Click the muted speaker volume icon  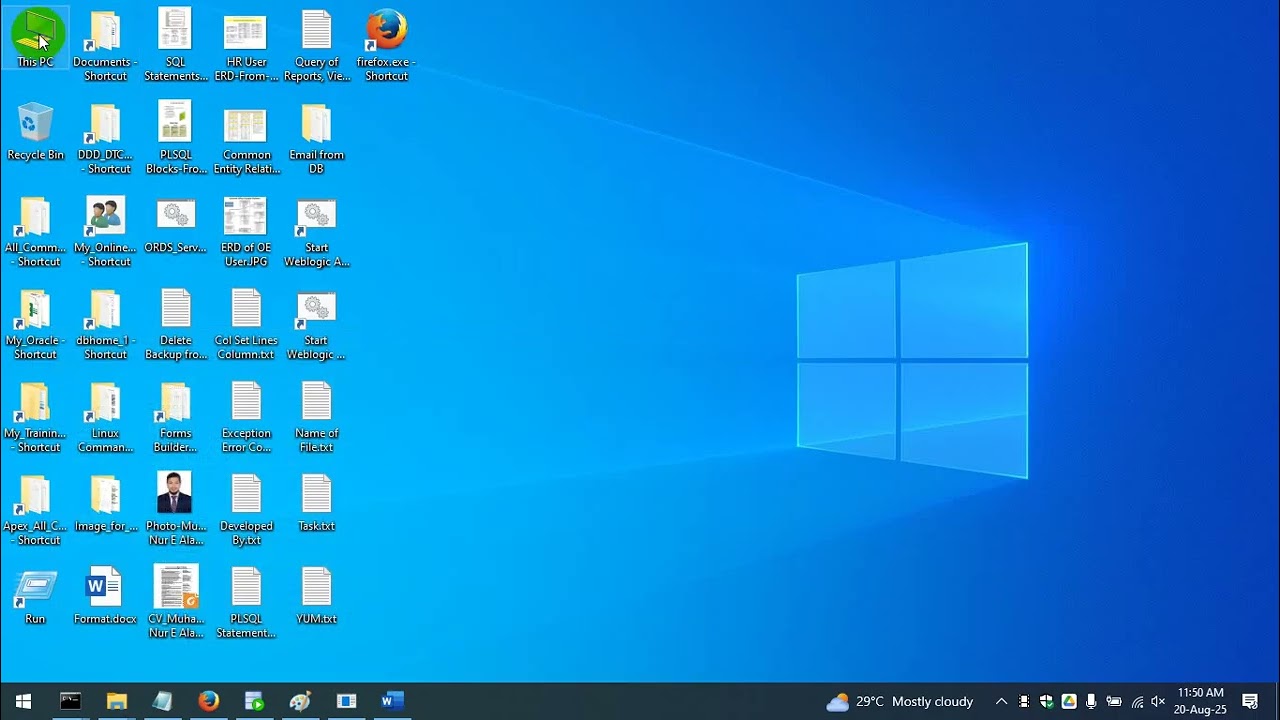(x=1159, y=702)
